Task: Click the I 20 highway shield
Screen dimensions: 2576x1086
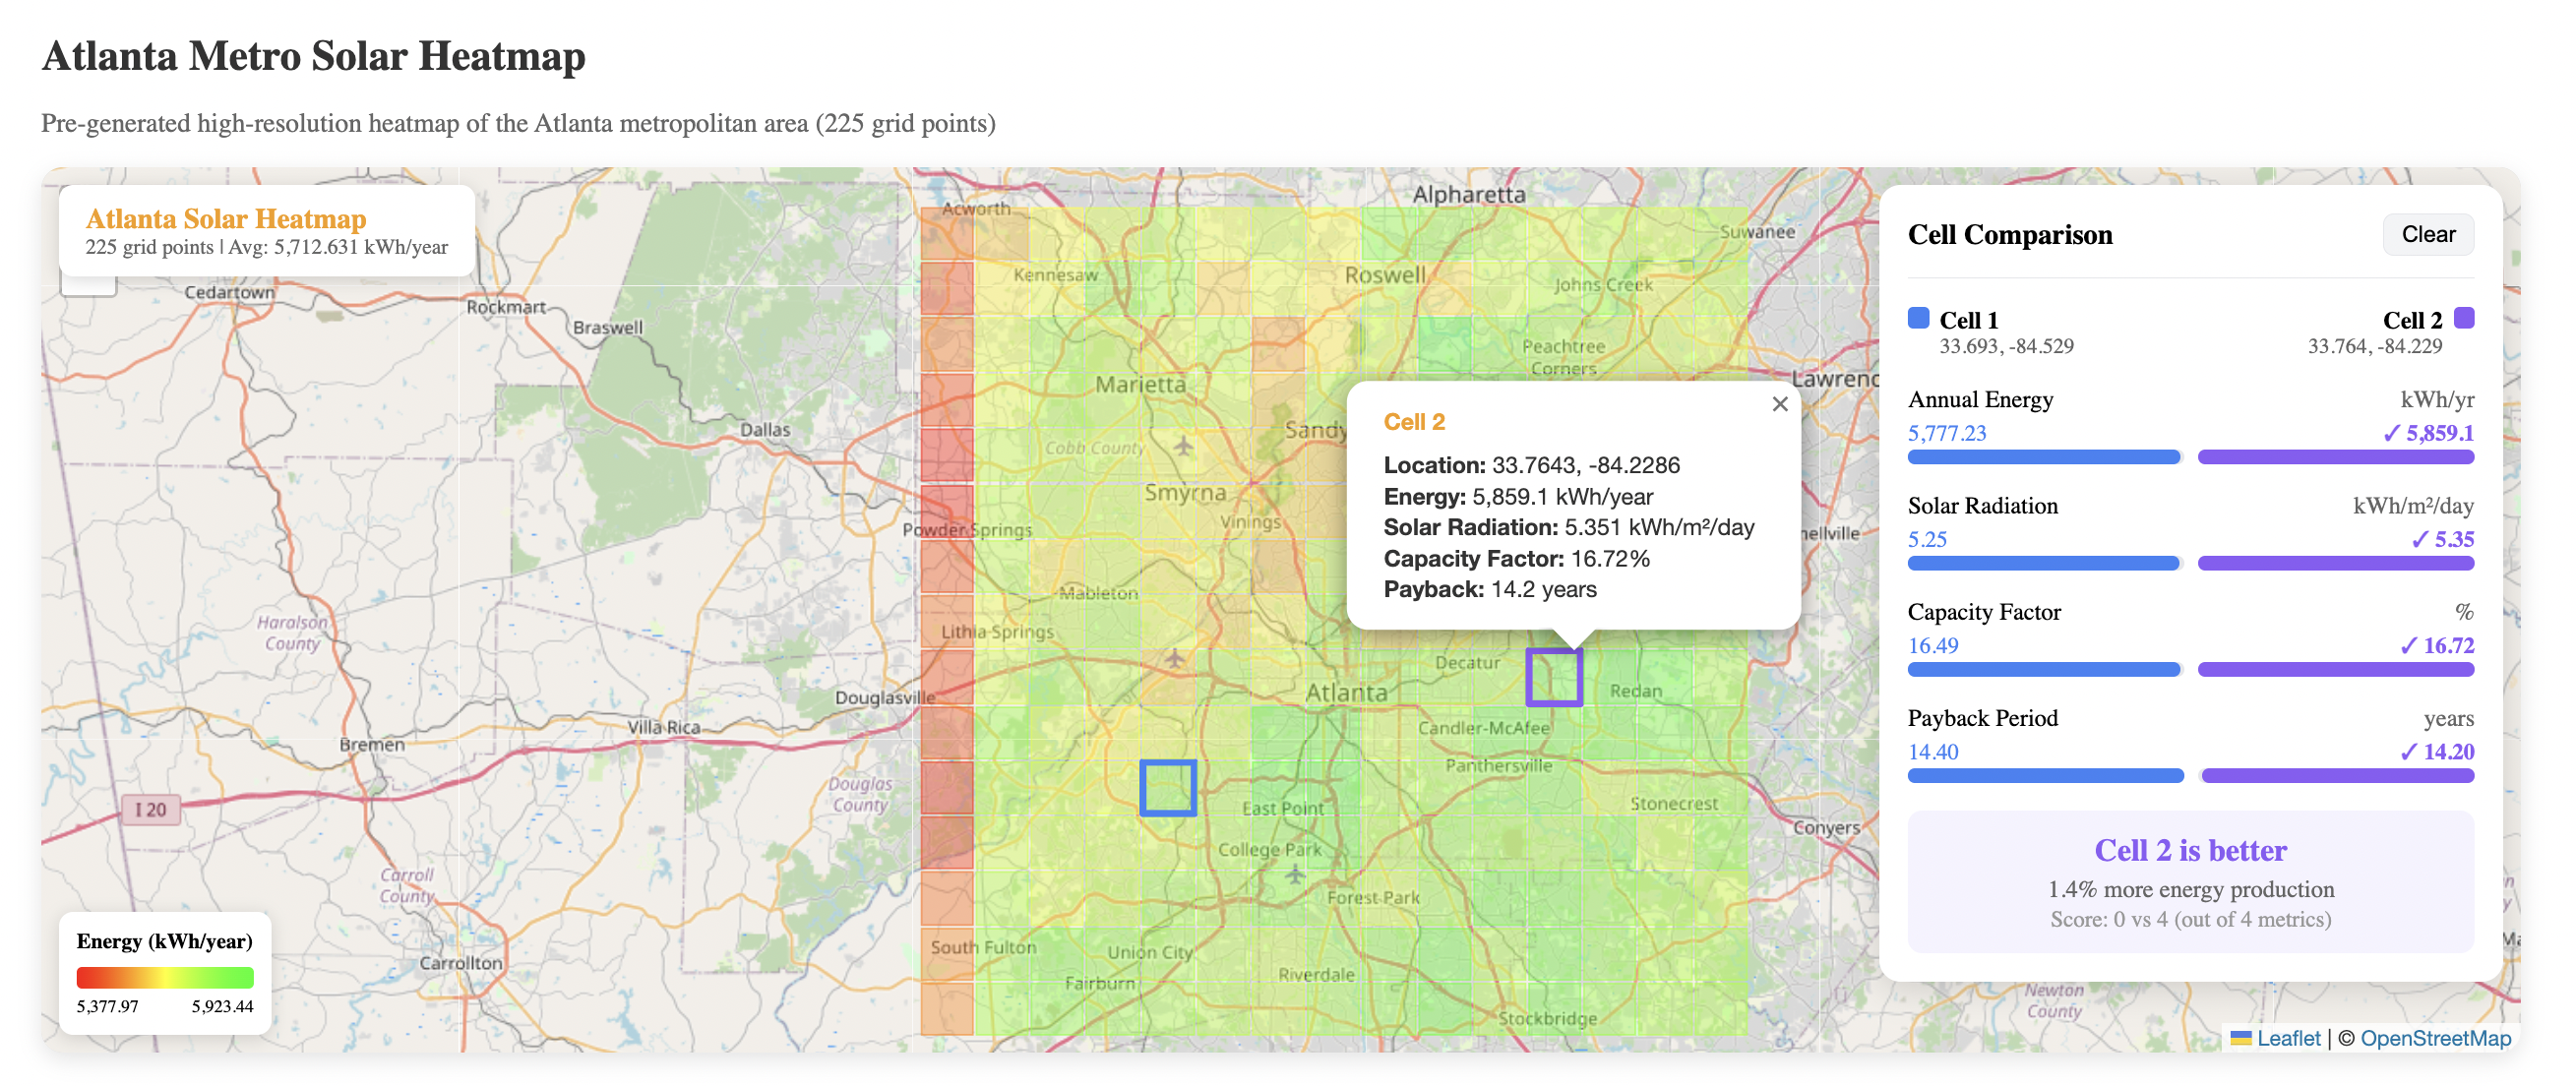Action: [x=151, y=809]
